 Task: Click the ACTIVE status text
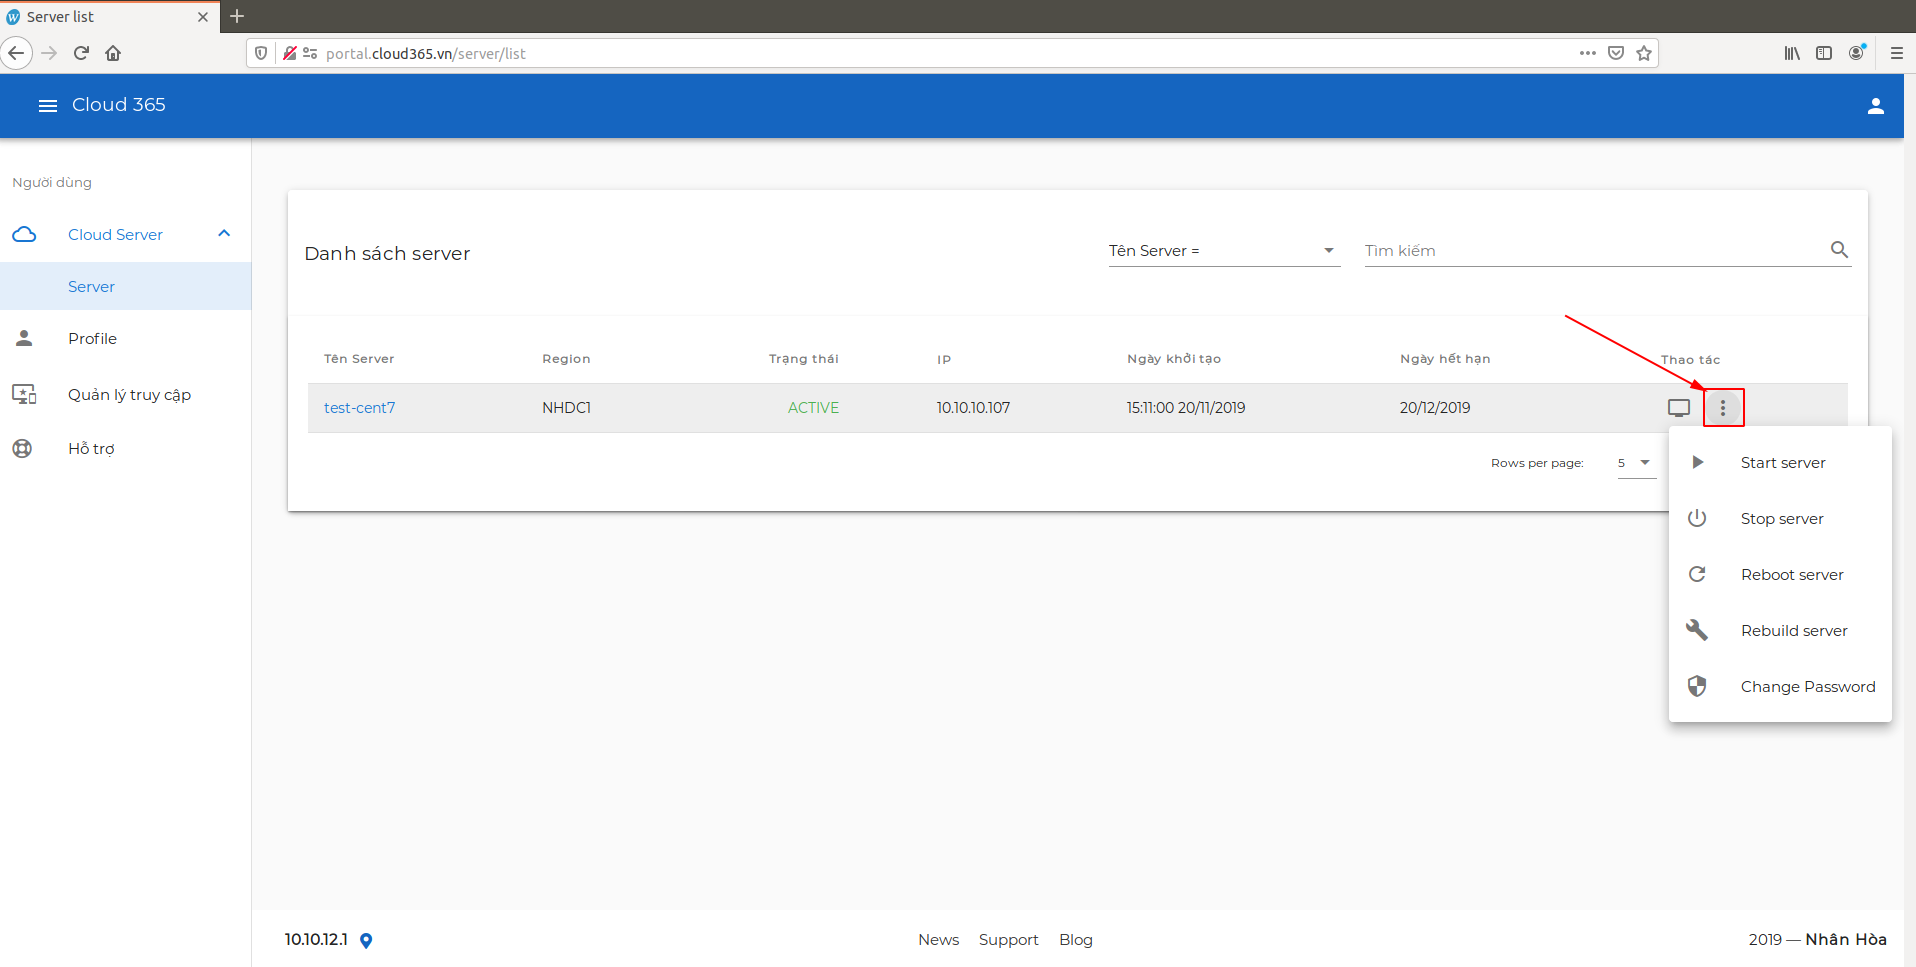813,408
